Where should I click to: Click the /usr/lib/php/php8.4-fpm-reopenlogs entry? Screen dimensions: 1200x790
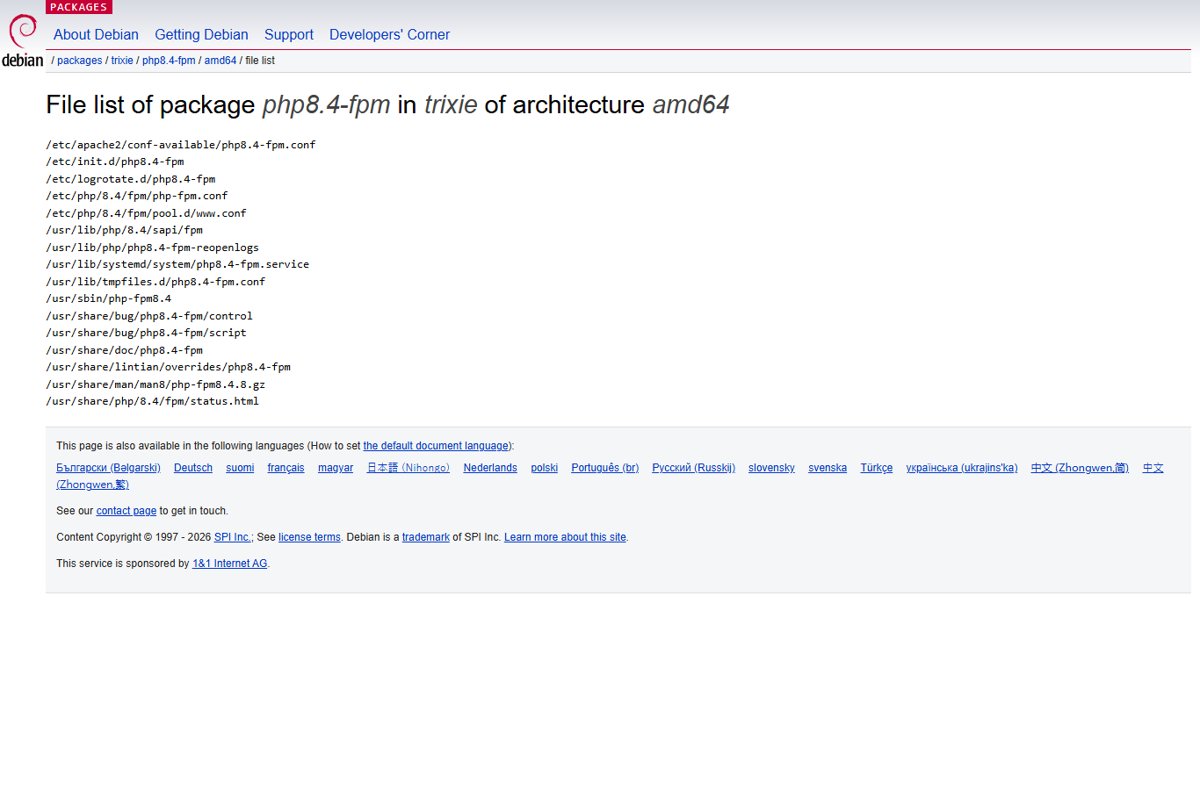pyautogui.click(x=153, y=247)
